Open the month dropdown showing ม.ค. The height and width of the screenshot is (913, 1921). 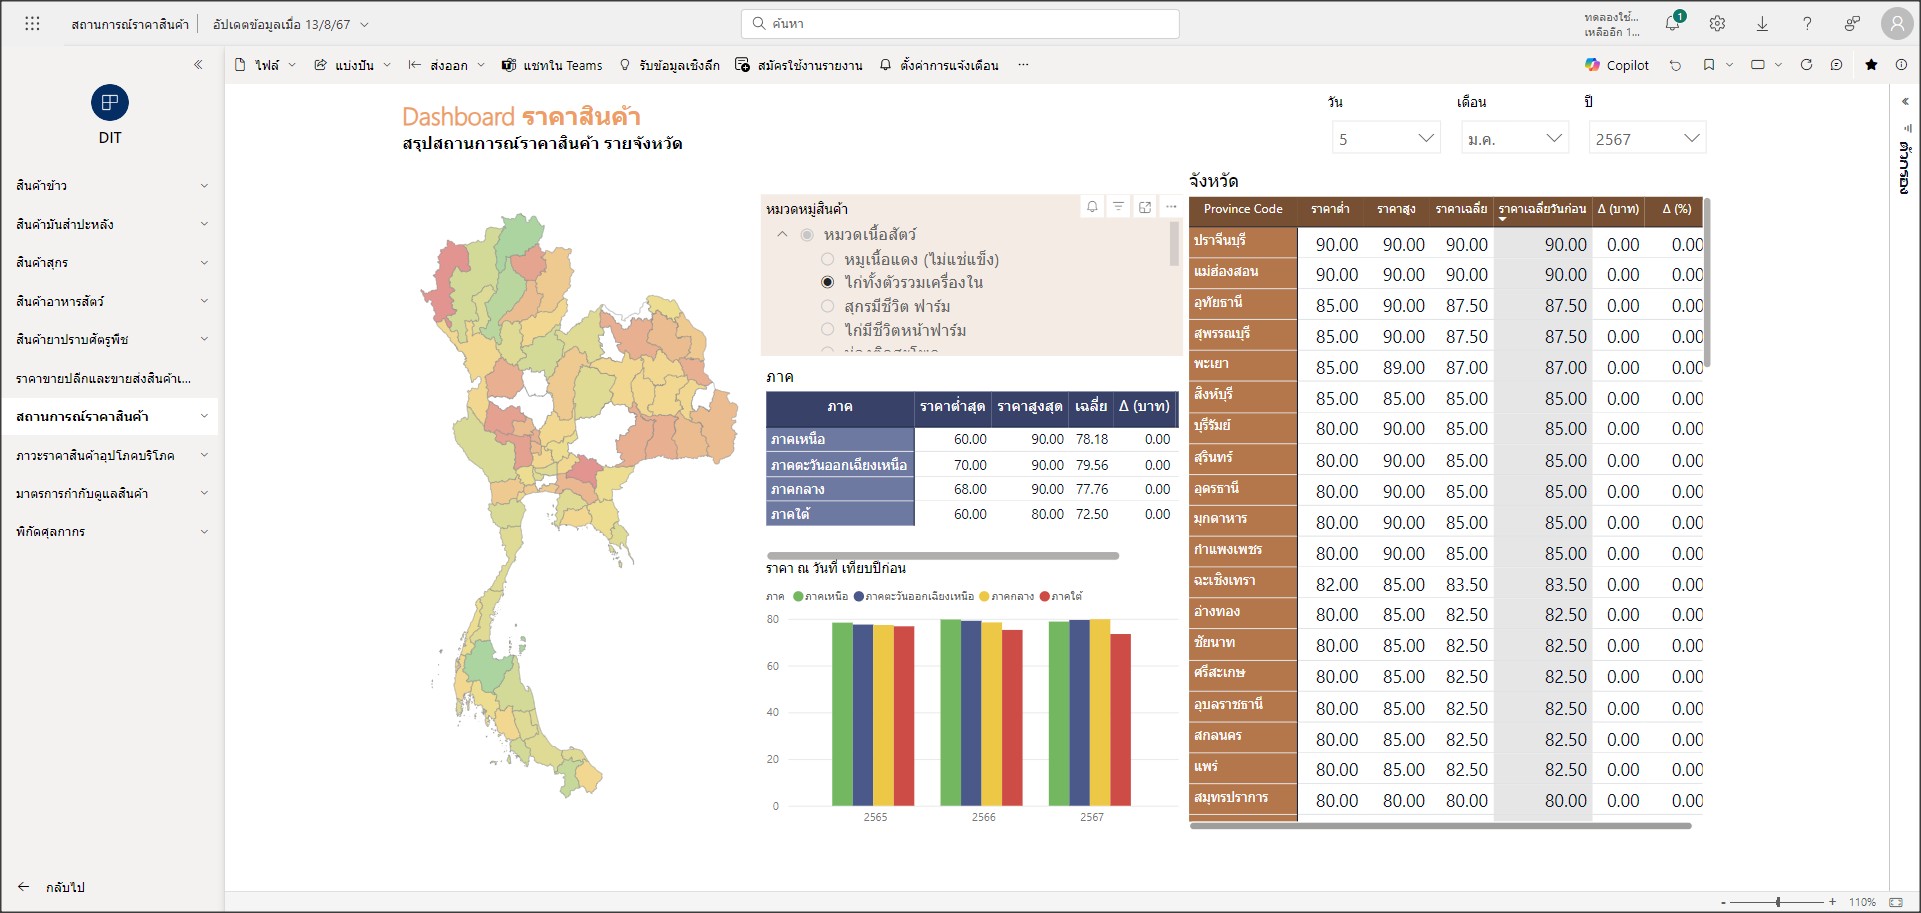[x=1514, y=138]
